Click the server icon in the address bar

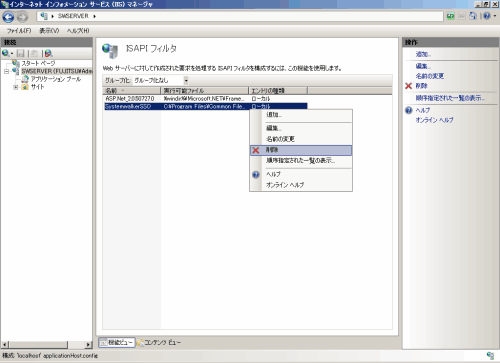click(x=44, y=16)
